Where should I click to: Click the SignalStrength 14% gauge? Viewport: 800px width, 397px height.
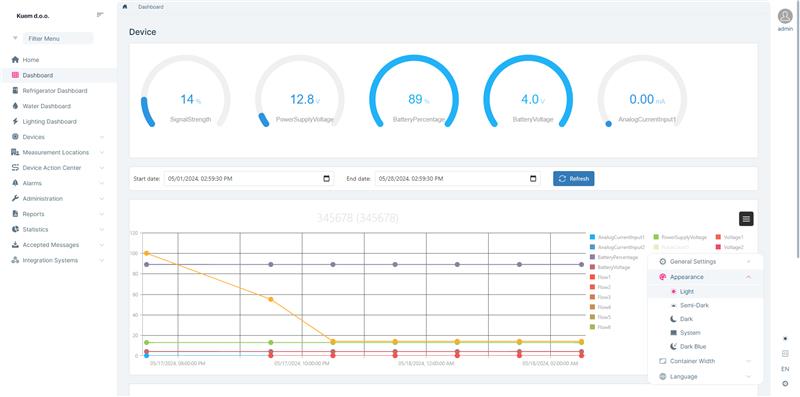click(186, 92)
